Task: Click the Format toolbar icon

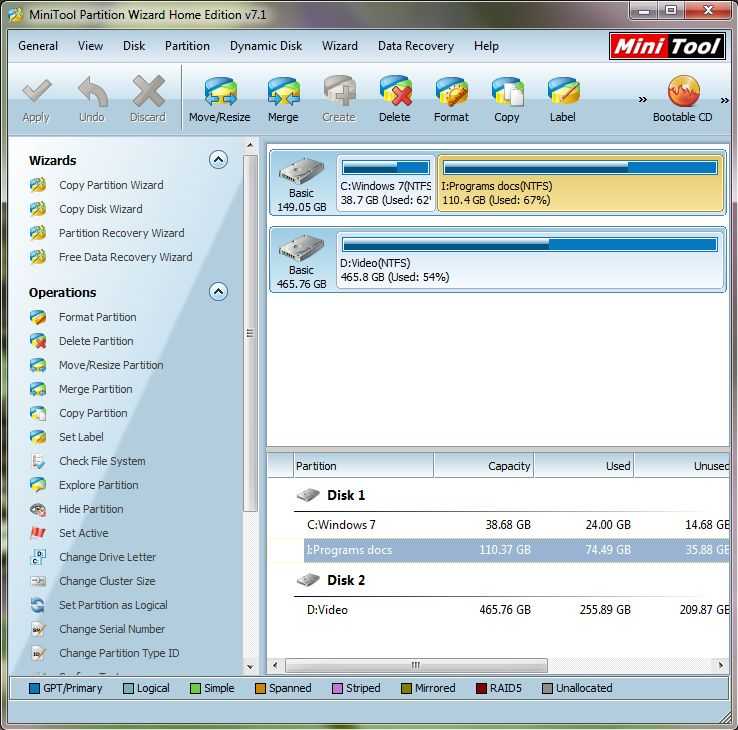Action: pos(451,91)
